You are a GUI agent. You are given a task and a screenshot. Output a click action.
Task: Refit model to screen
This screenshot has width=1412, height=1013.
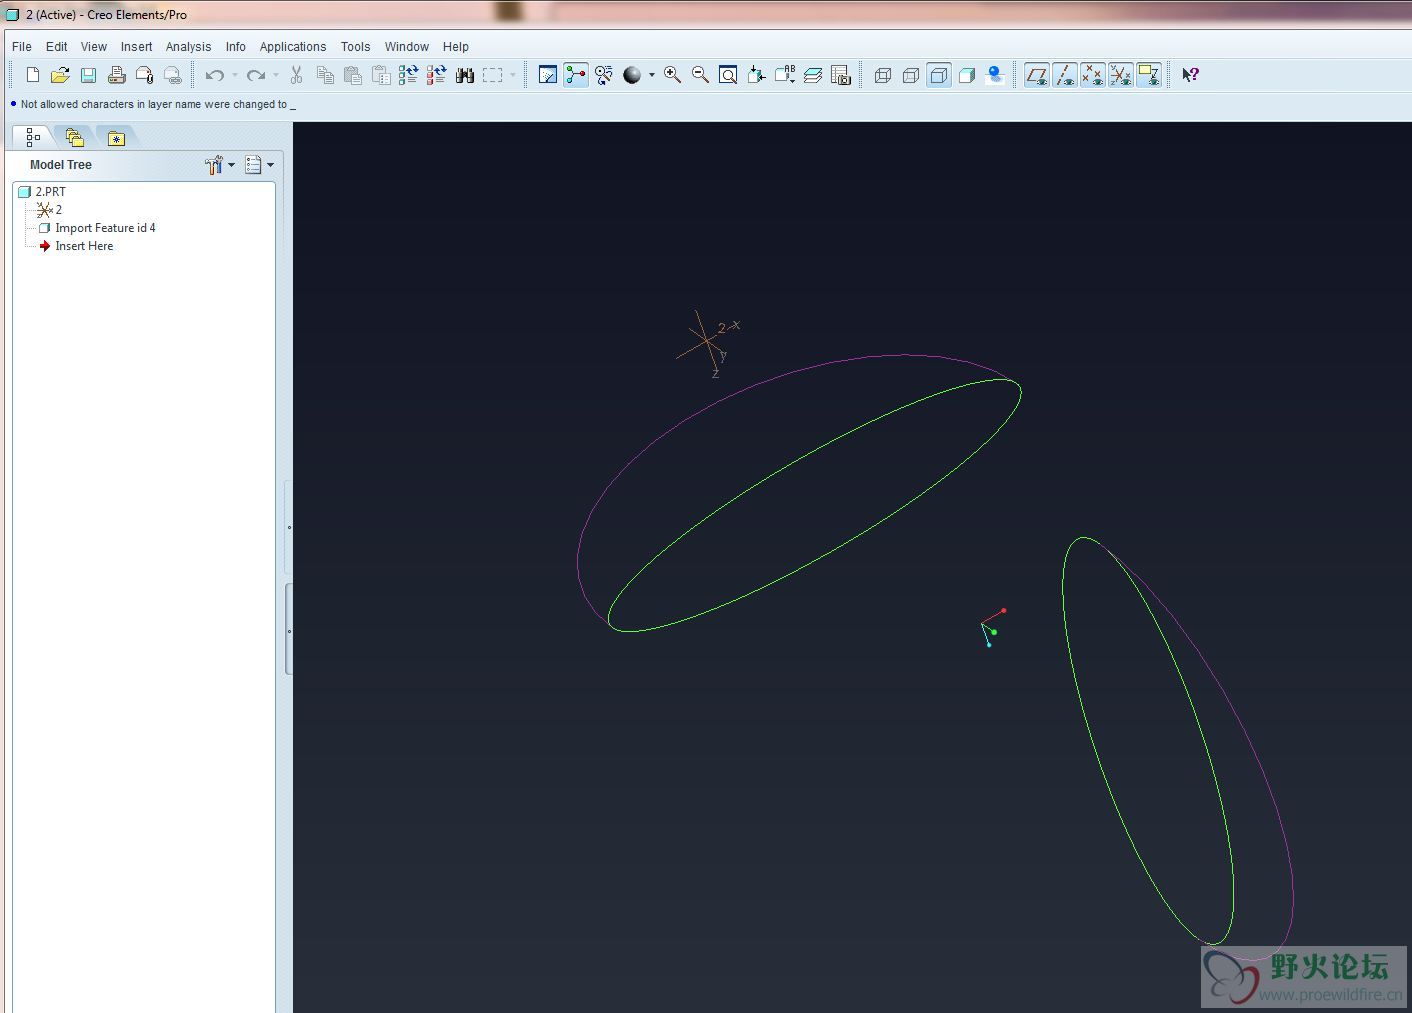(x=728, y=75)
